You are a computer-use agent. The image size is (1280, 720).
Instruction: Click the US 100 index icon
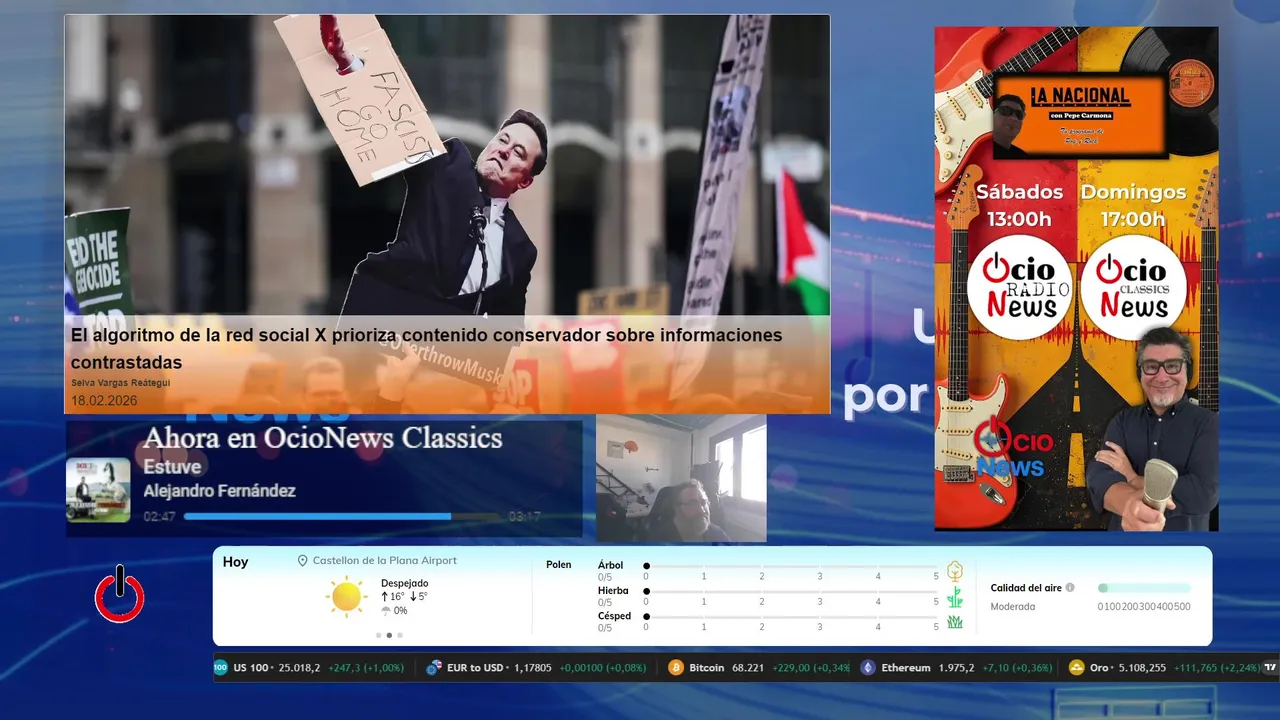221,667
